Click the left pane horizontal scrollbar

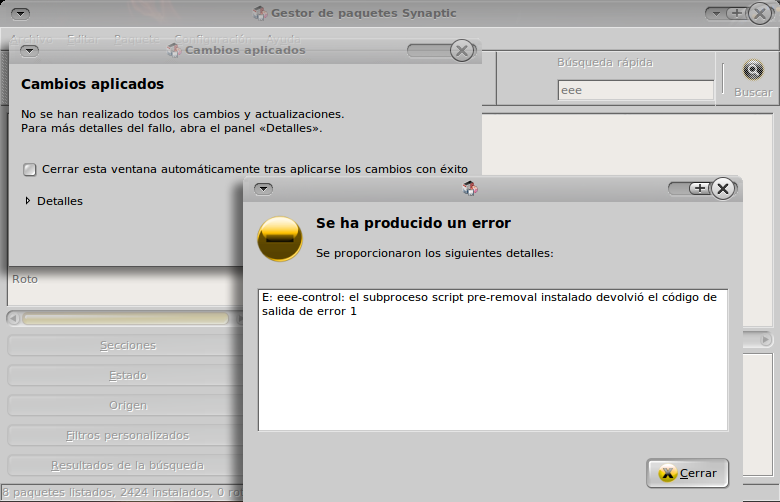[125, 318]
